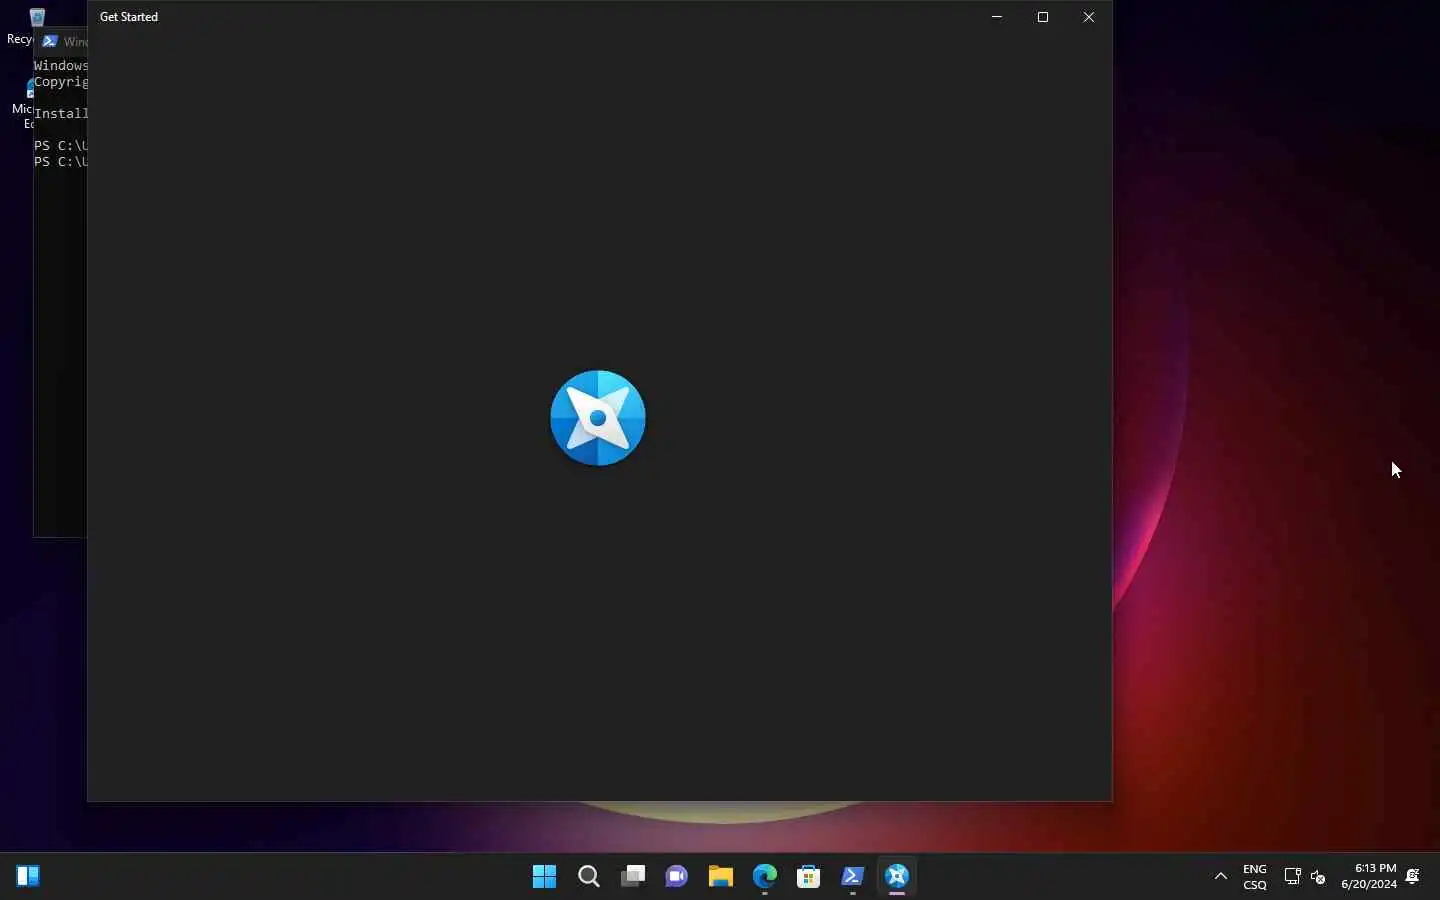Open File Explorer from the taskbar

tap(721, 877)
